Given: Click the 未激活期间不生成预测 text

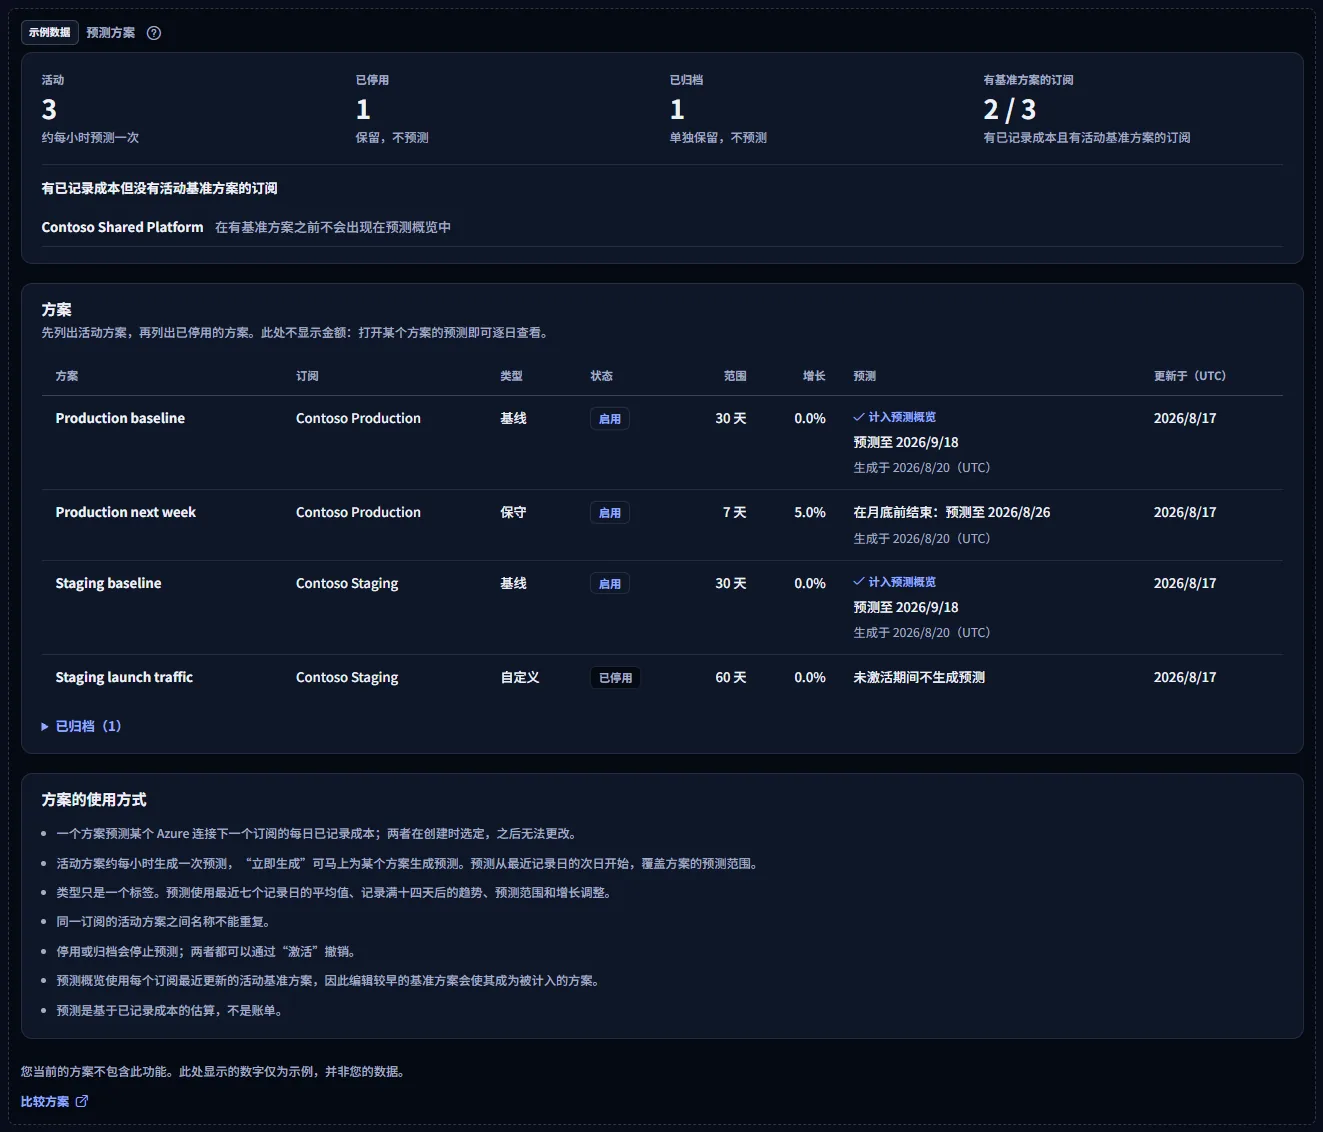Looking at the screenshot, I should 919,677.
